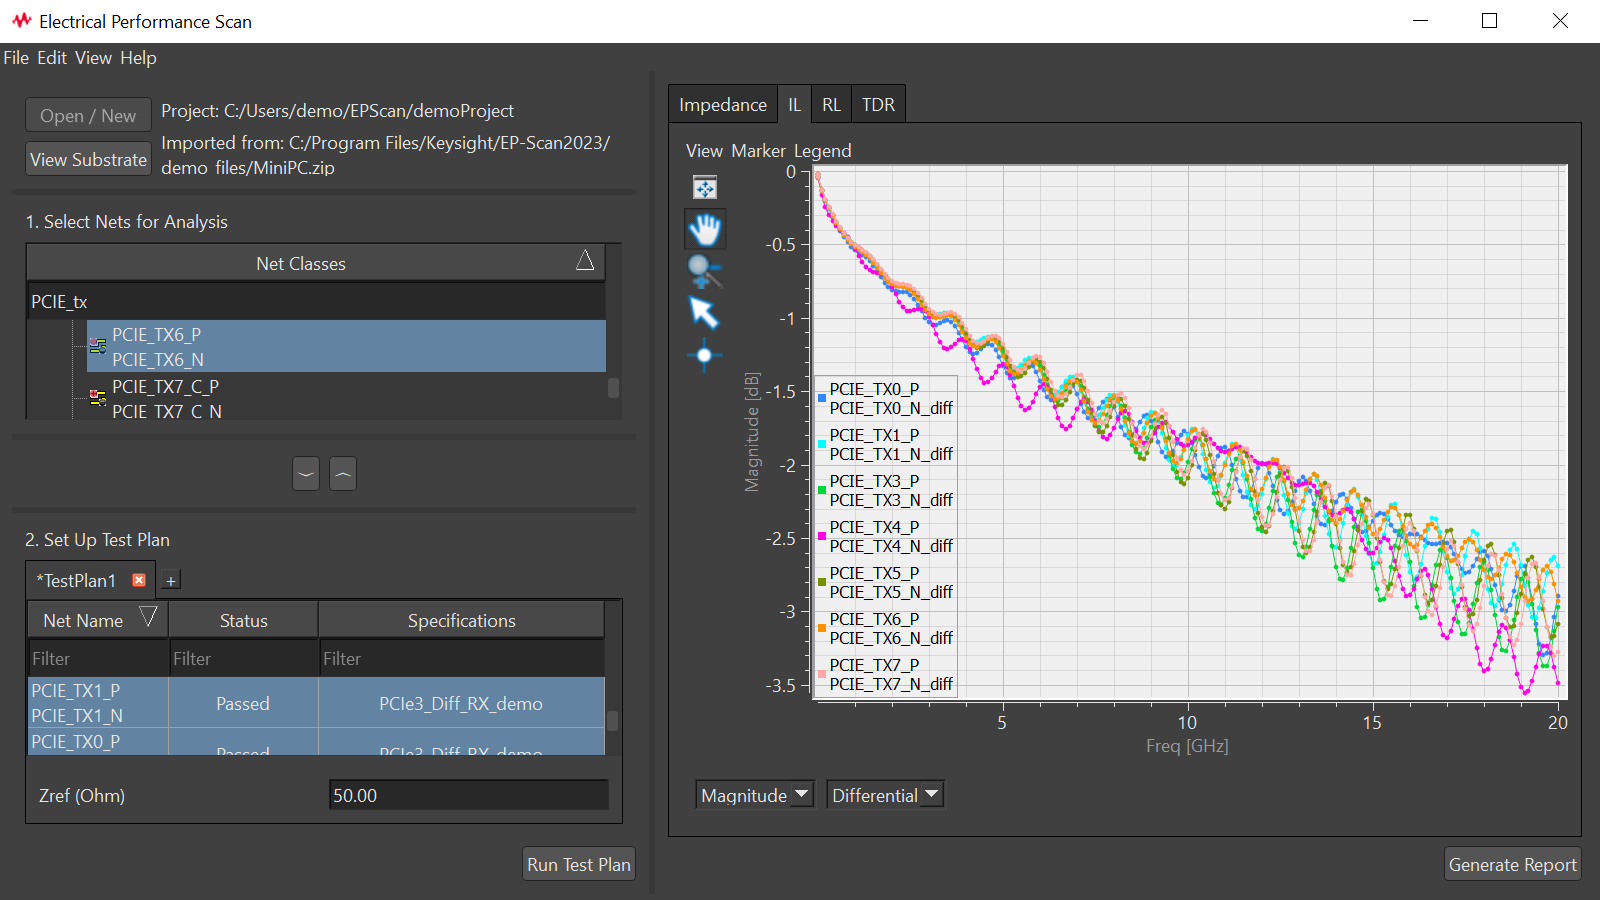
Task: Click the PCIE_TX7_C_P net pair icon
Action: pos(98,398)
